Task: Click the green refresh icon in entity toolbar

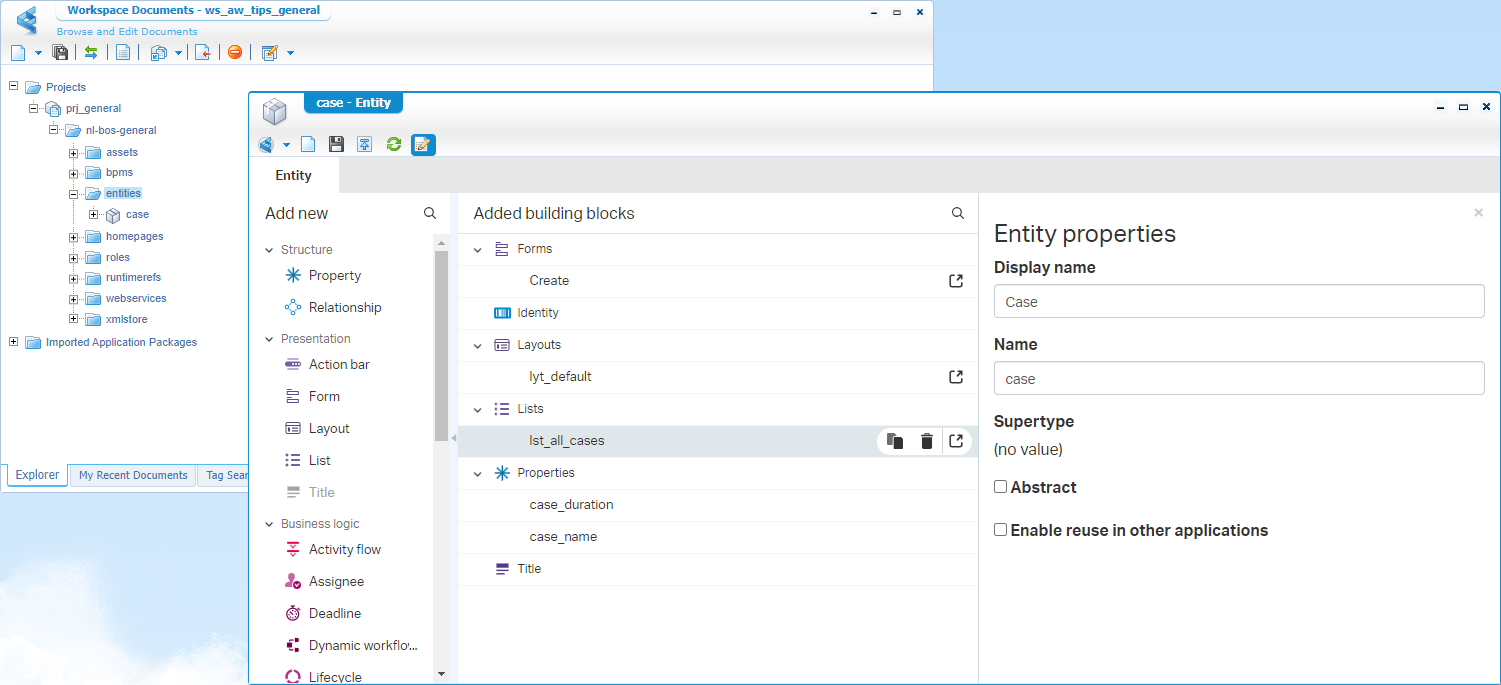Action: click(393, 145)
